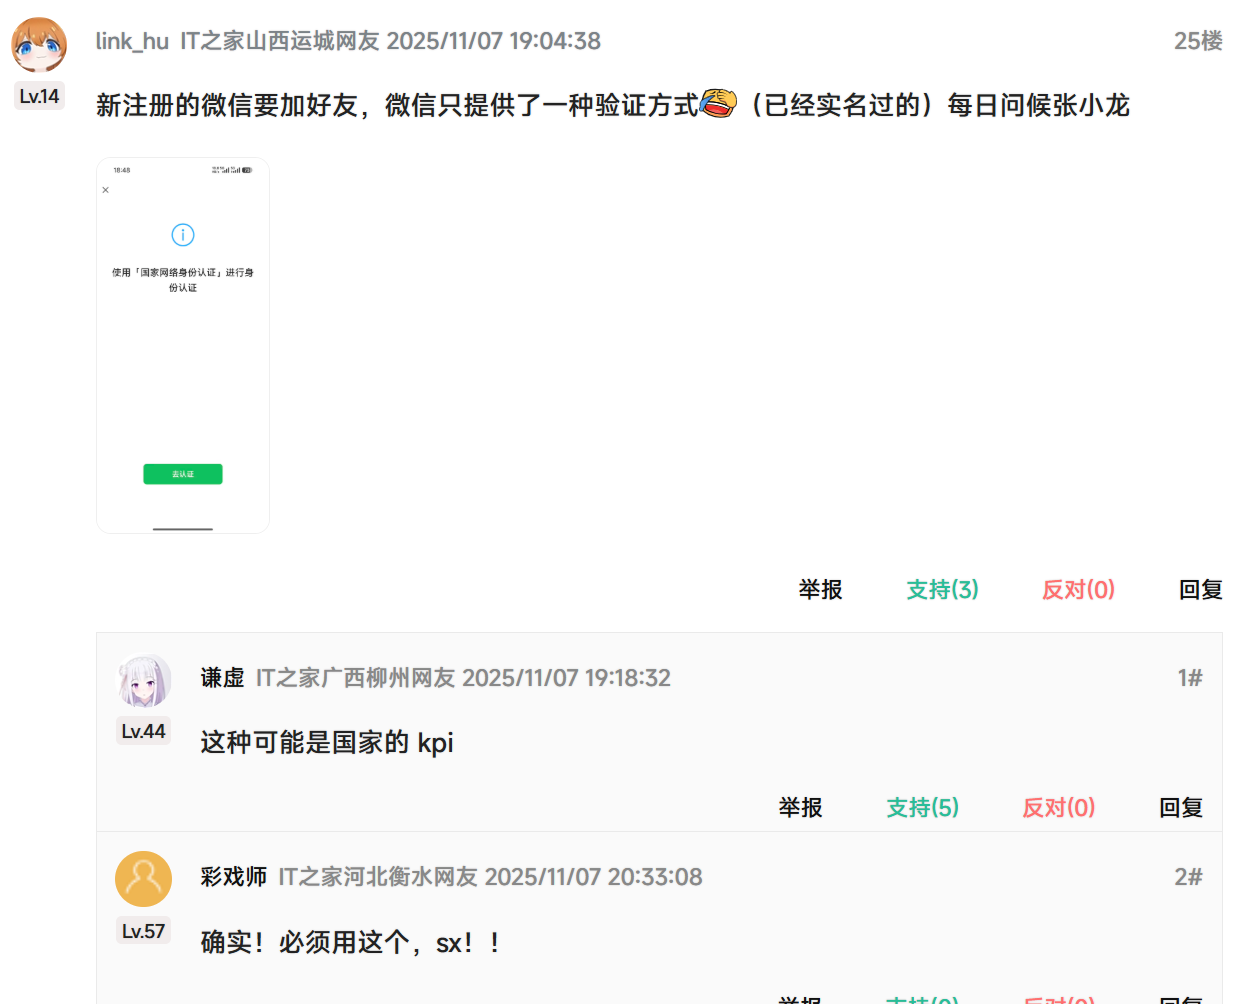
Task: Oppose link_hu's comment 反对(0)
Action: tap(1078, 590)
